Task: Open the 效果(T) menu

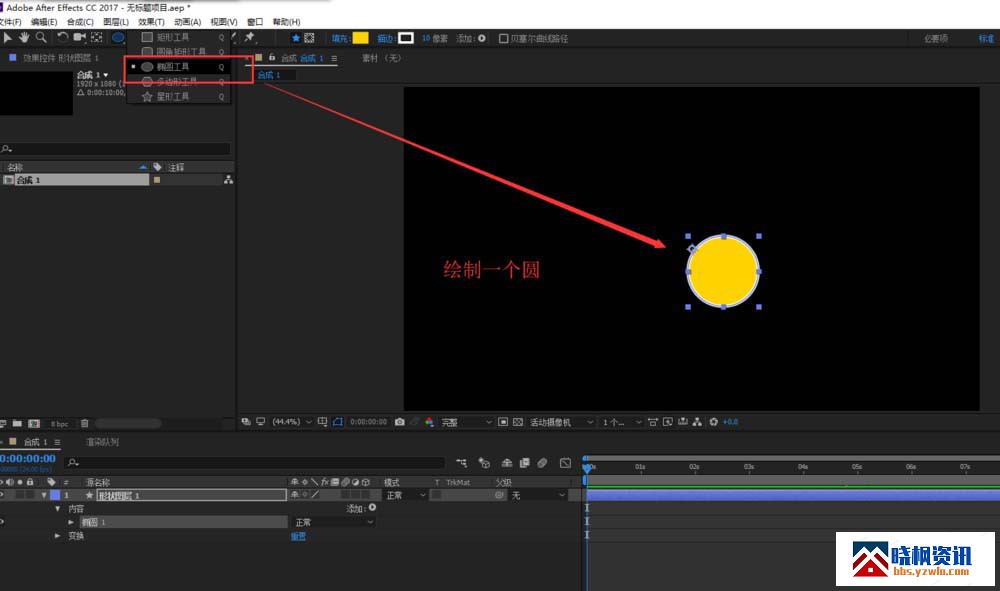Action: tap(151, 22)
